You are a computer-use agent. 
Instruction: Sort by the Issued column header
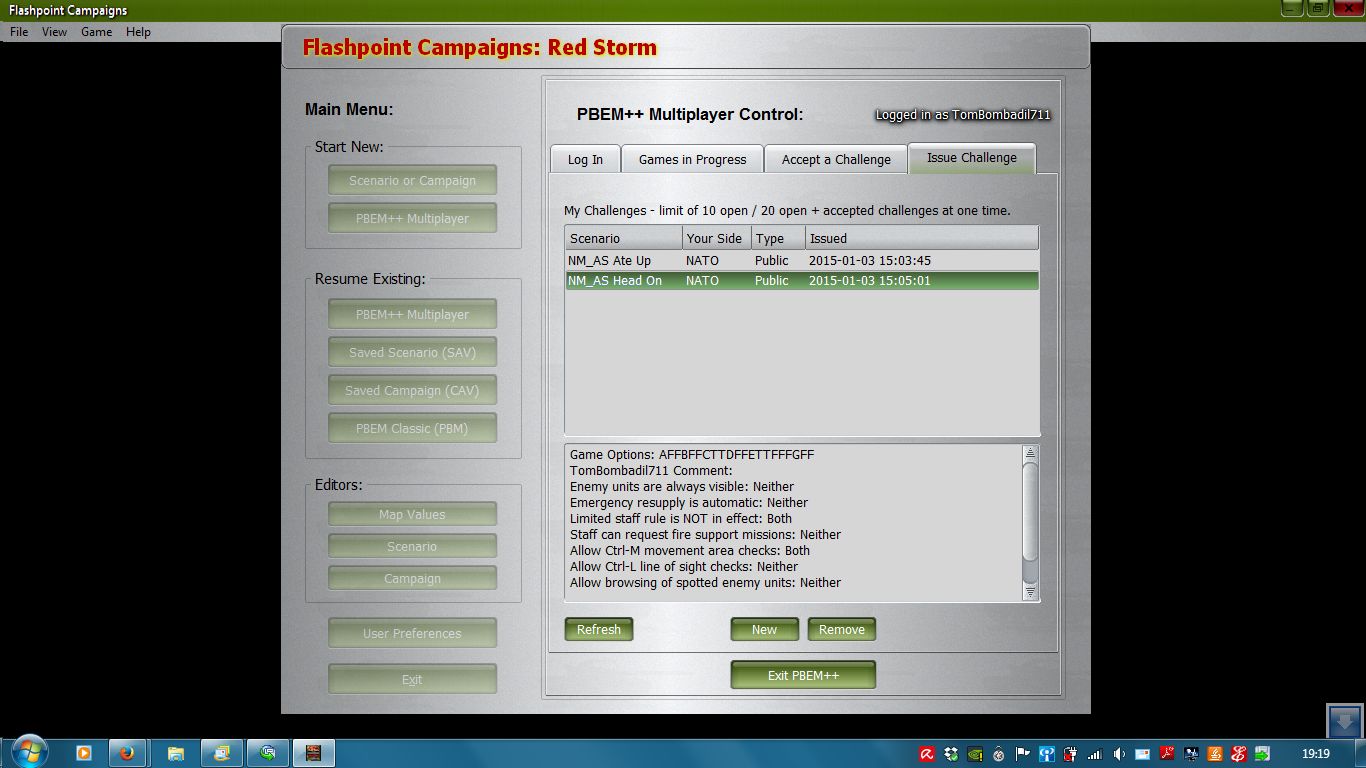tap(921, 238)
